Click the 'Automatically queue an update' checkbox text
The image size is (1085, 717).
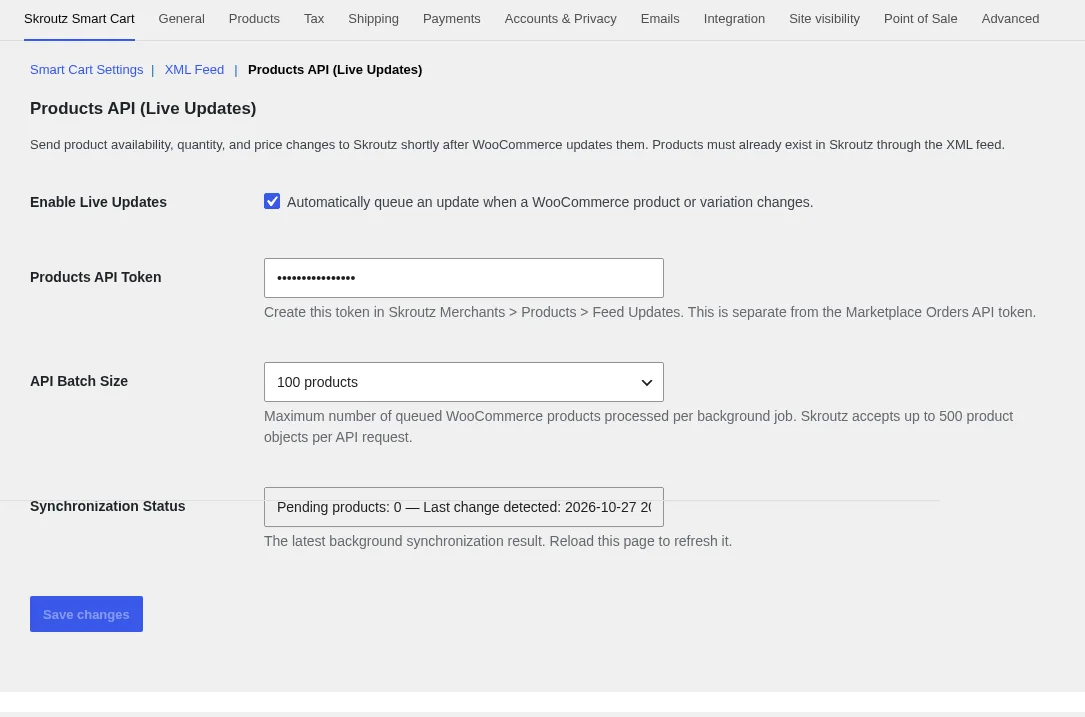point(550,202)
